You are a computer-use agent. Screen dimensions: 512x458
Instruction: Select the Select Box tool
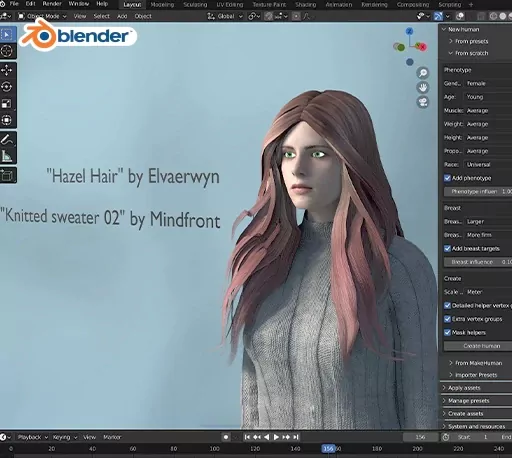[7, 34]
